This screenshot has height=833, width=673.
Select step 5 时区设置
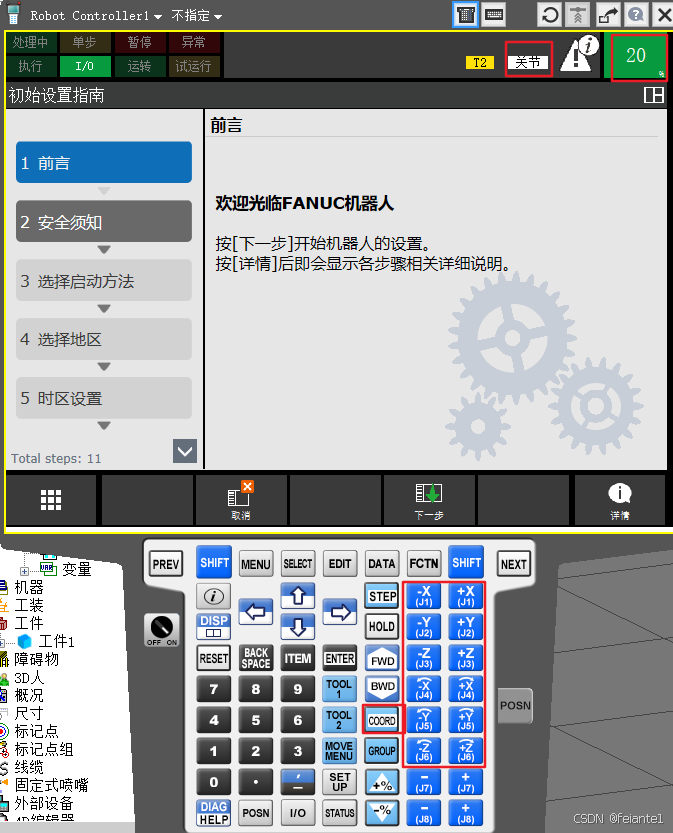pos(104,398)
